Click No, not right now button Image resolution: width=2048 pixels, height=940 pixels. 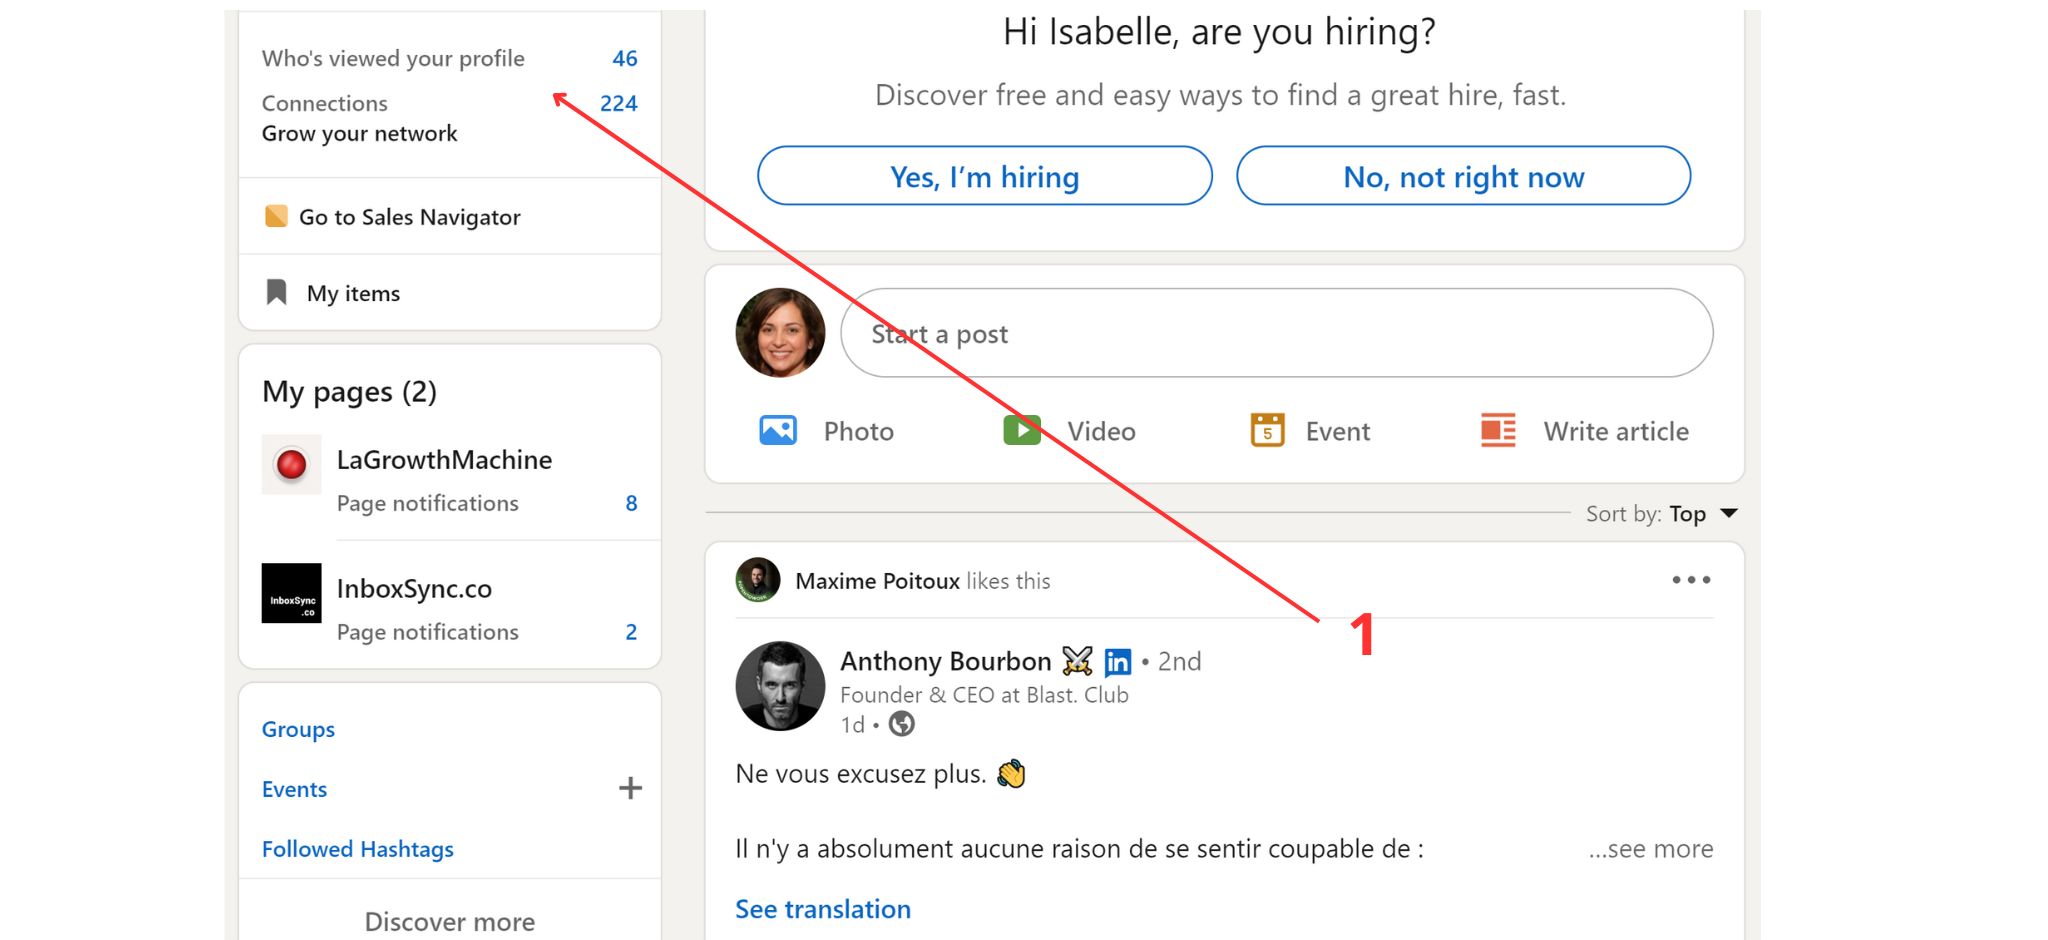coord(1464,176)
